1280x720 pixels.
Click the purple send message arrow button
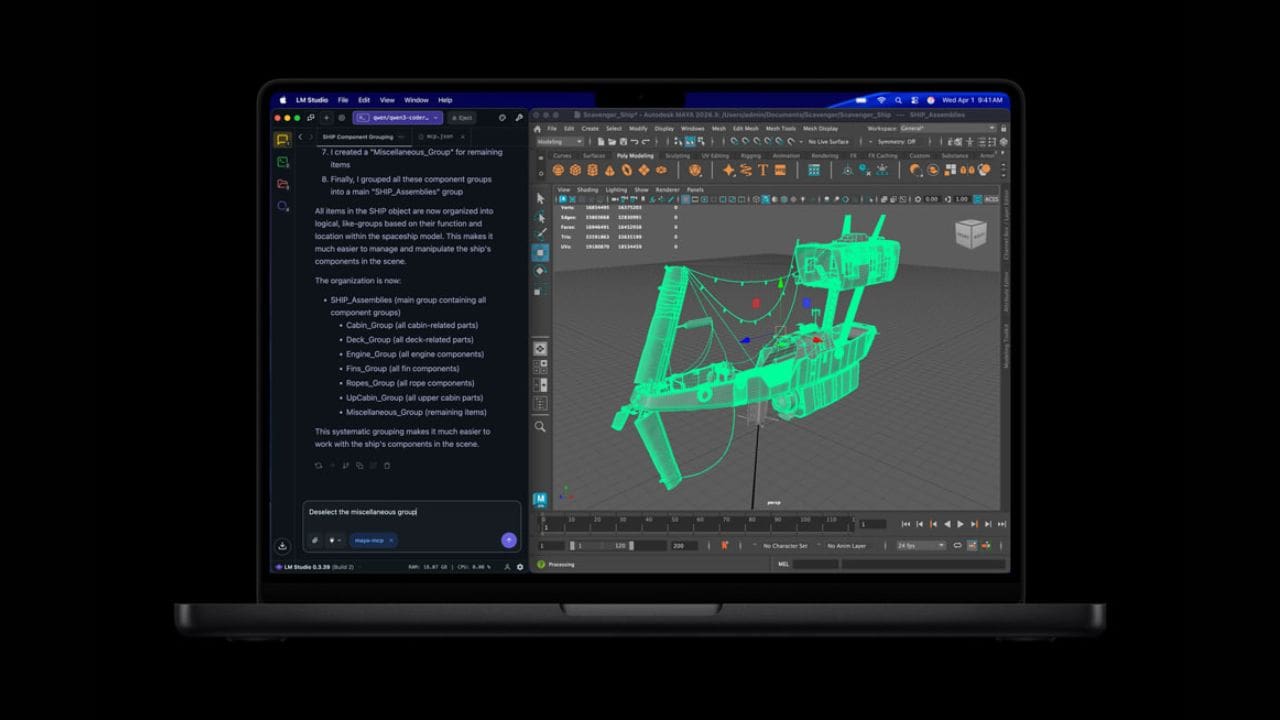coord(508,540)
